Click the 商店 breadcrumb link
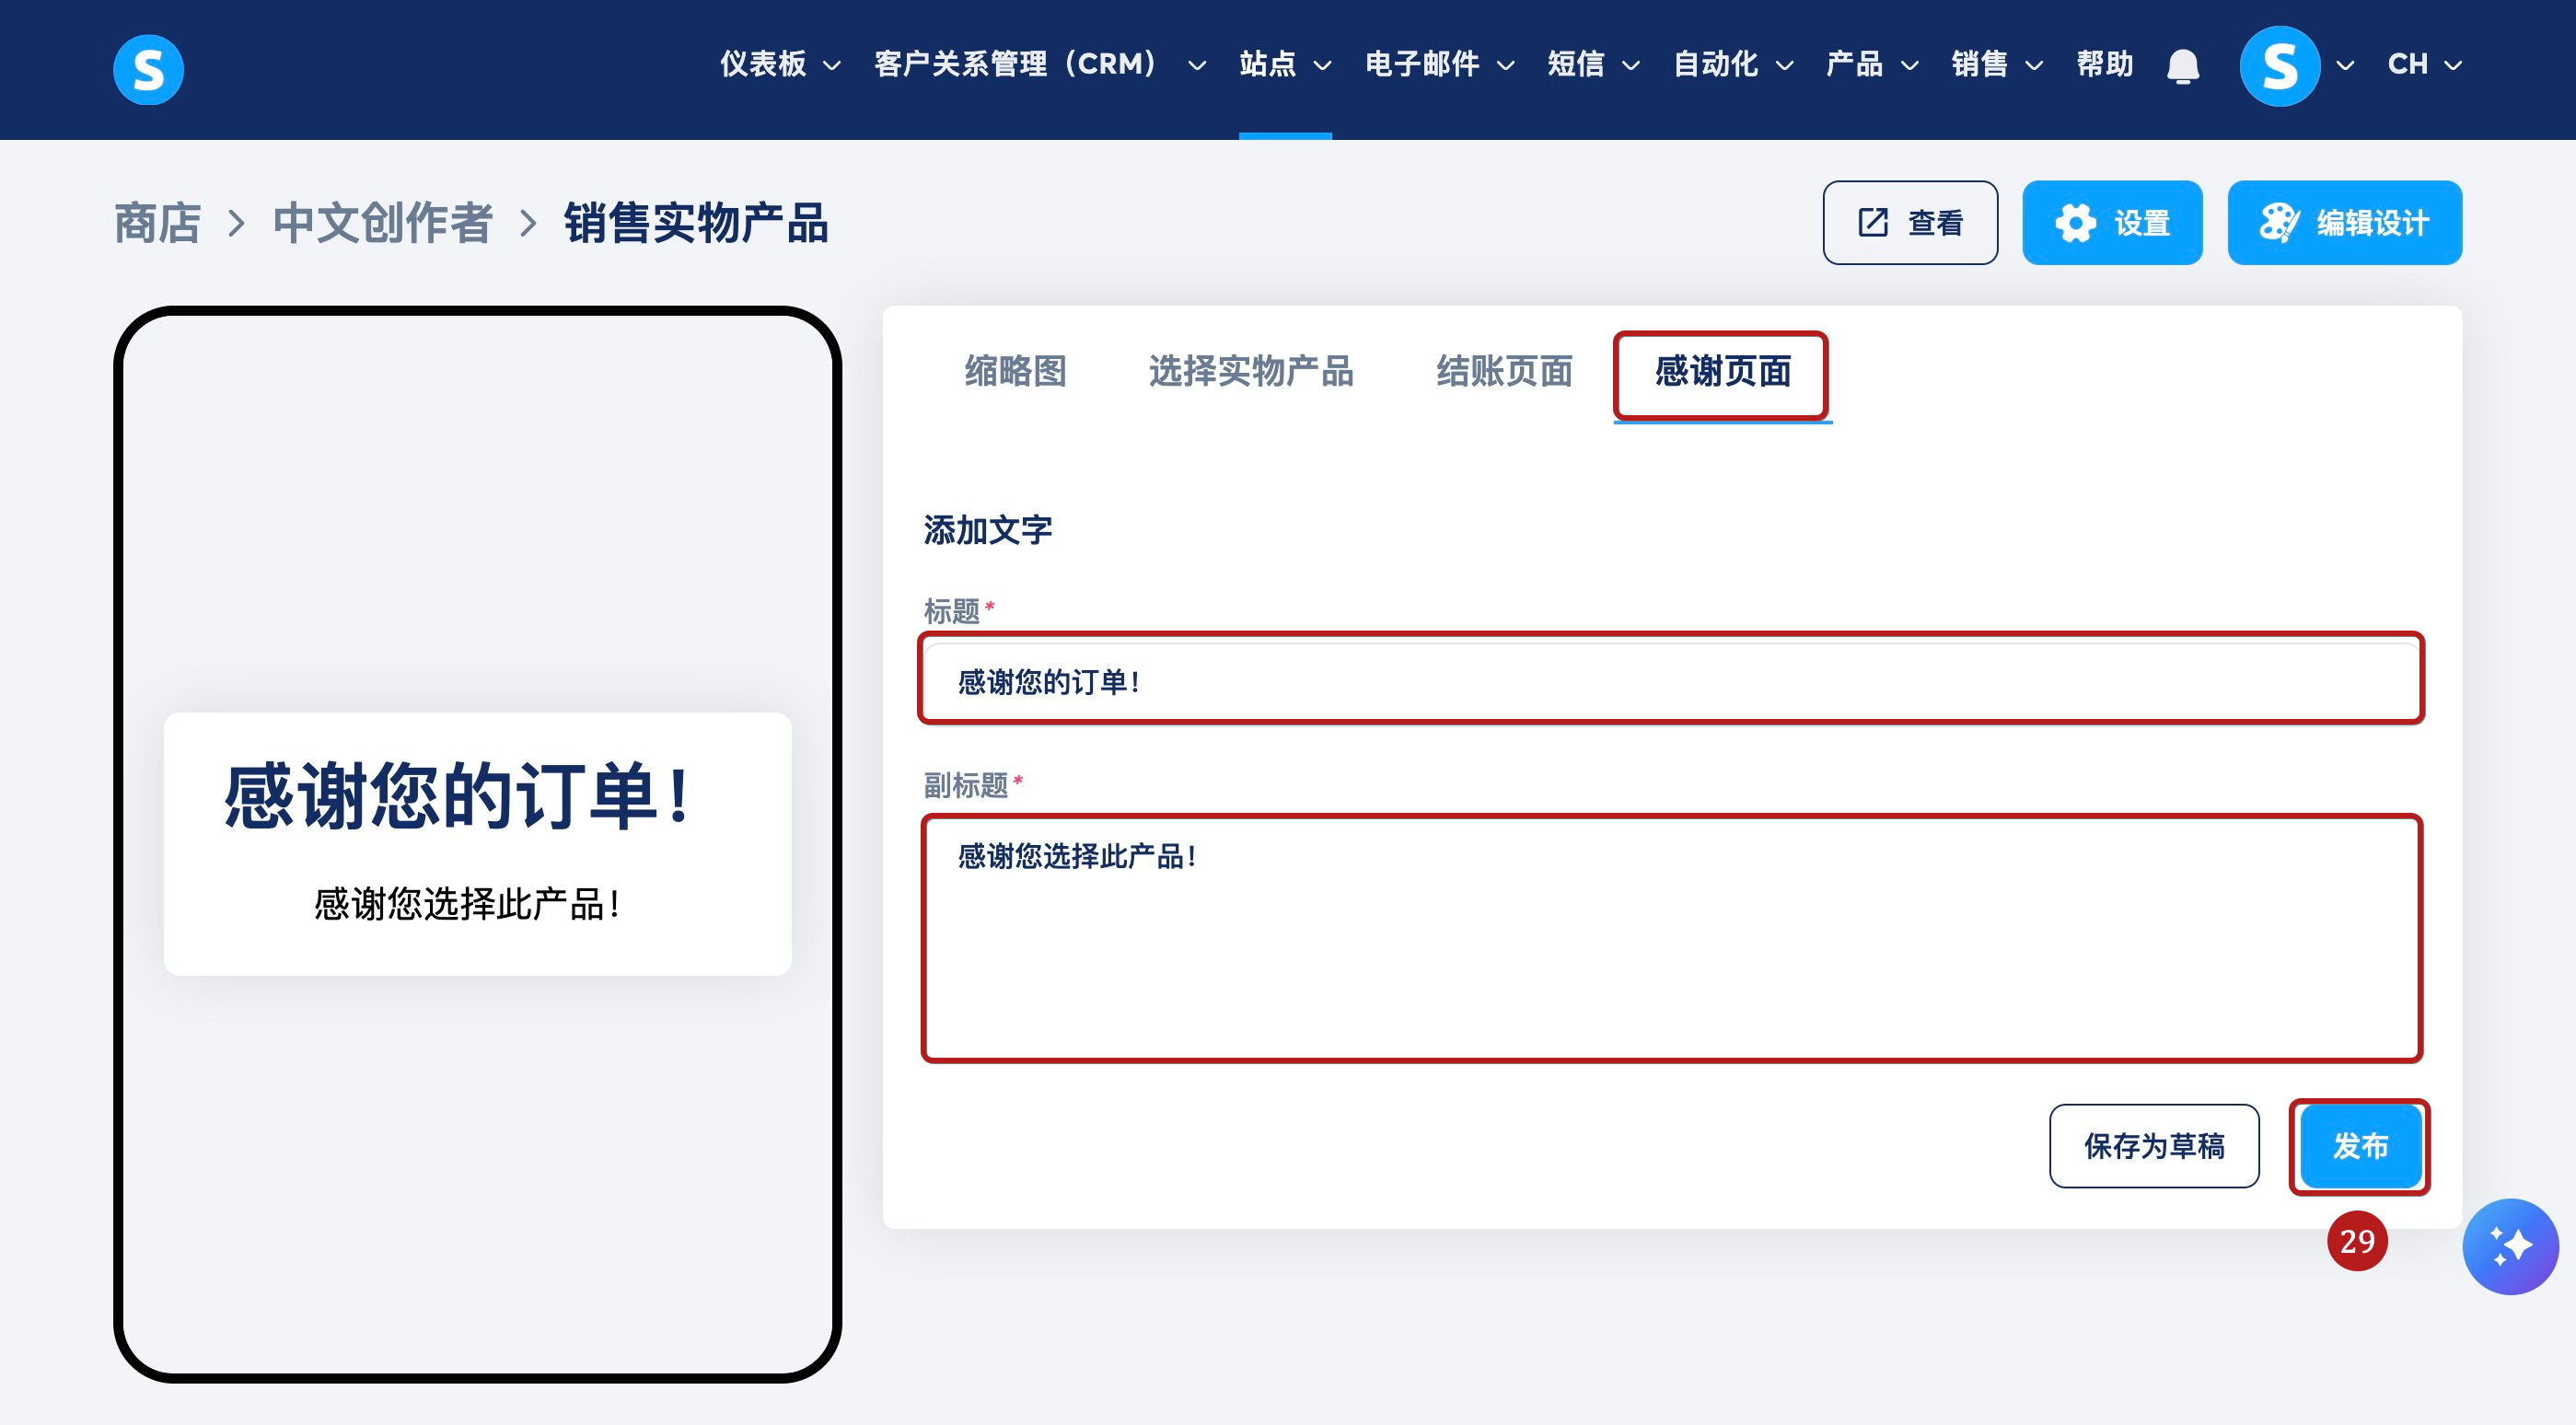 [157, 222]
